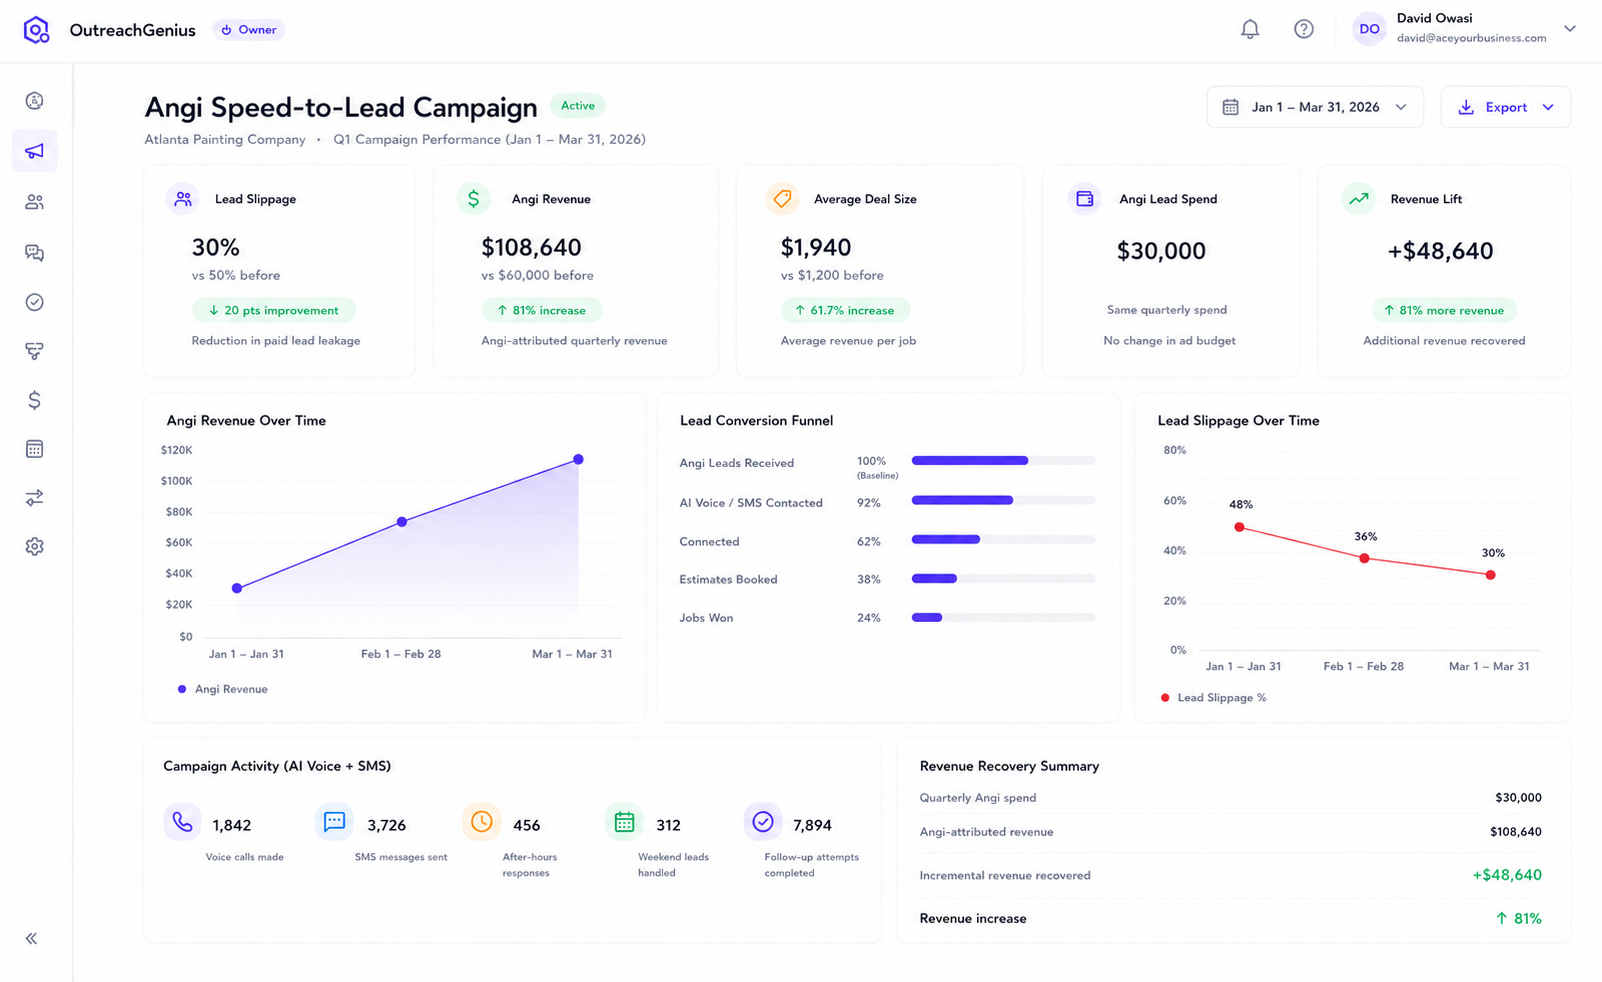The image size is (1602, 982).
Task: Click the 30% lead slippage data point
Action: 1491,575
